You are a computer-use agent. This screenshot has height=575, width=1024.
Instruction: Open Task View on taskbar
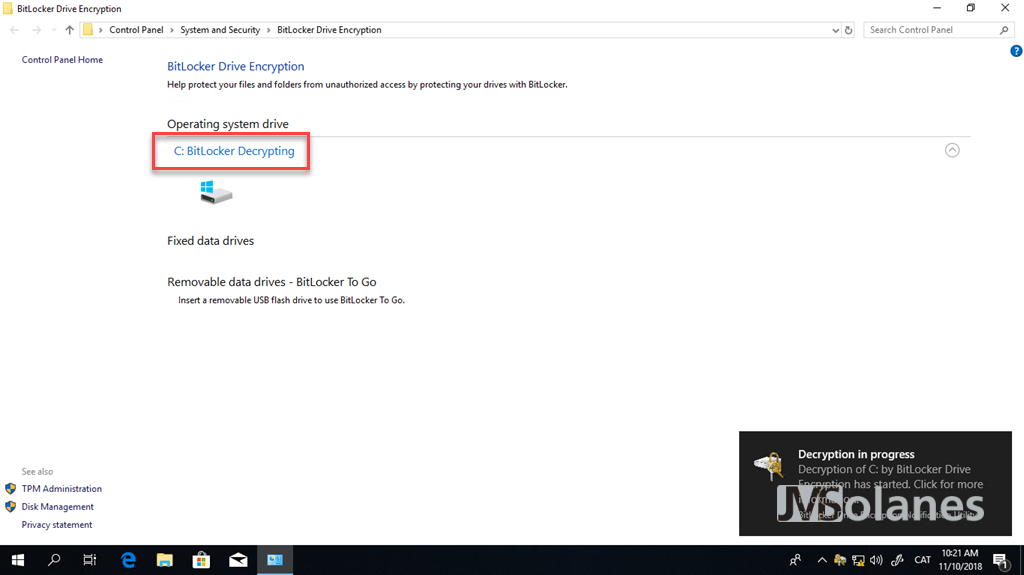(89, 560)
